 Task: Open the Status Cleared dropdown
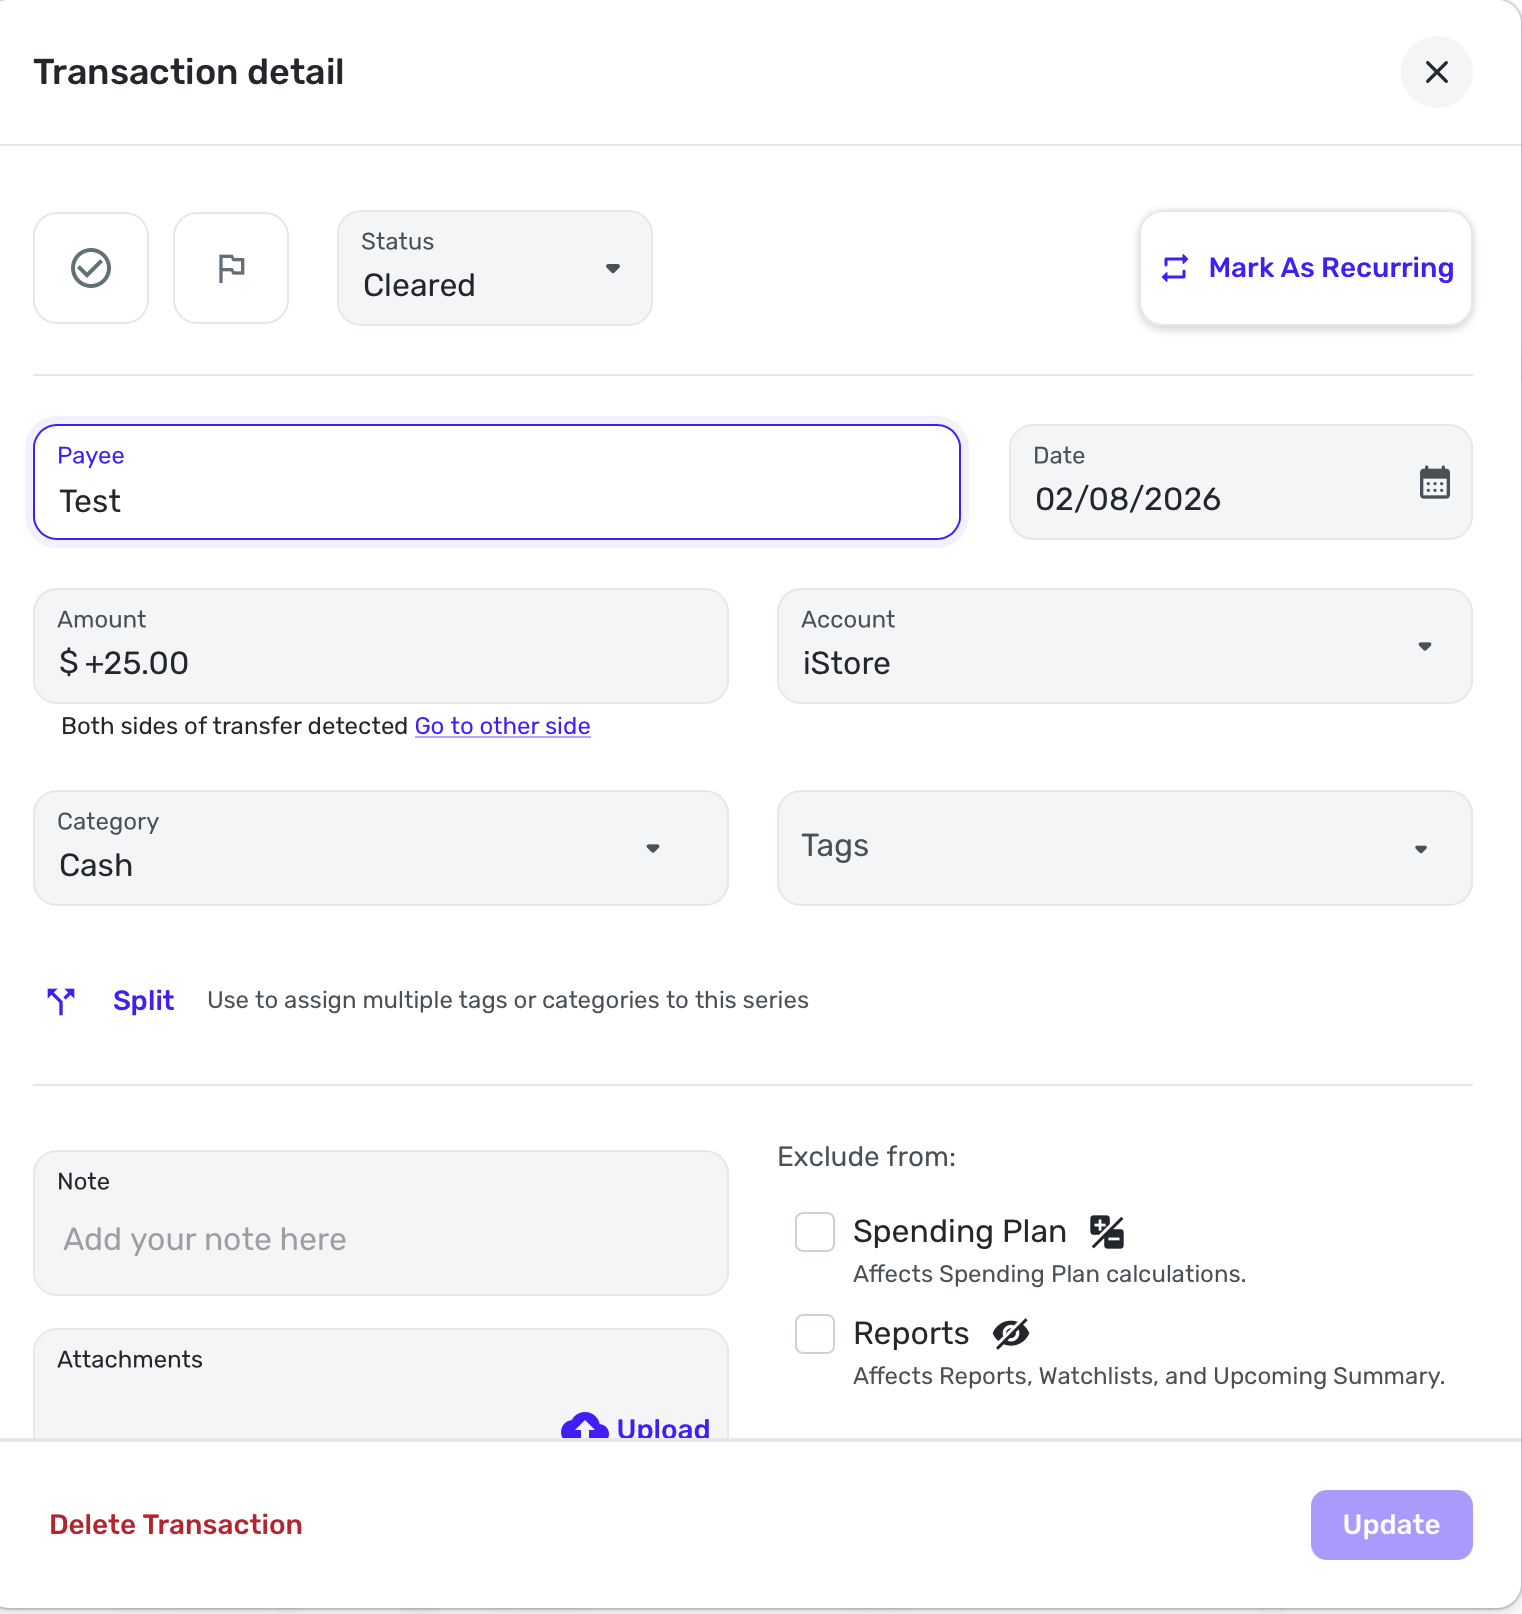[x=495, y=268]
